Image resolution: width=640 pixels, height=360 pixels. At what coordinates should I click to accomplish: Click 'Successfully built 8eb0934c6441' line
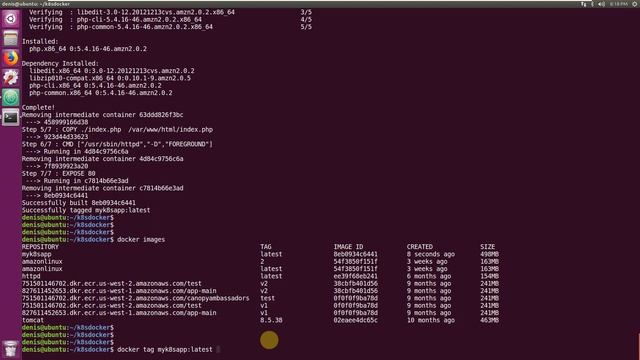coord(79,203)
